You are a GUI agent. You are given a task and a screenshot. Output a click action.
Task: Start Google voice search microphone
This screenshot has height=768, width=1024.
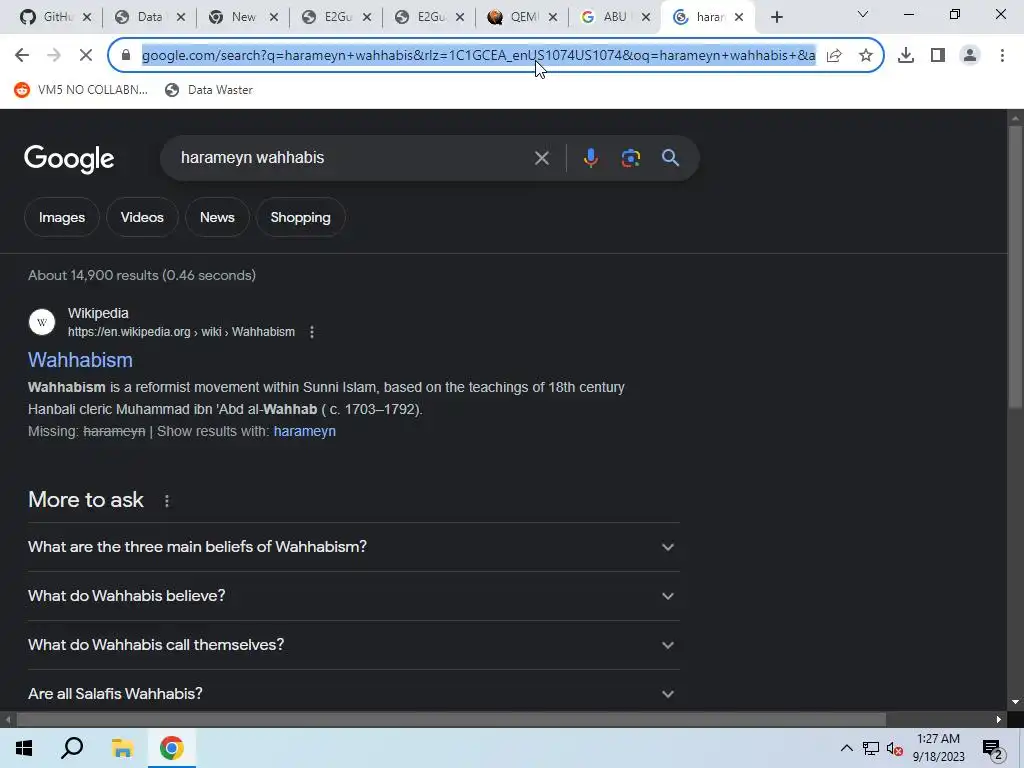tap(590, 158)
